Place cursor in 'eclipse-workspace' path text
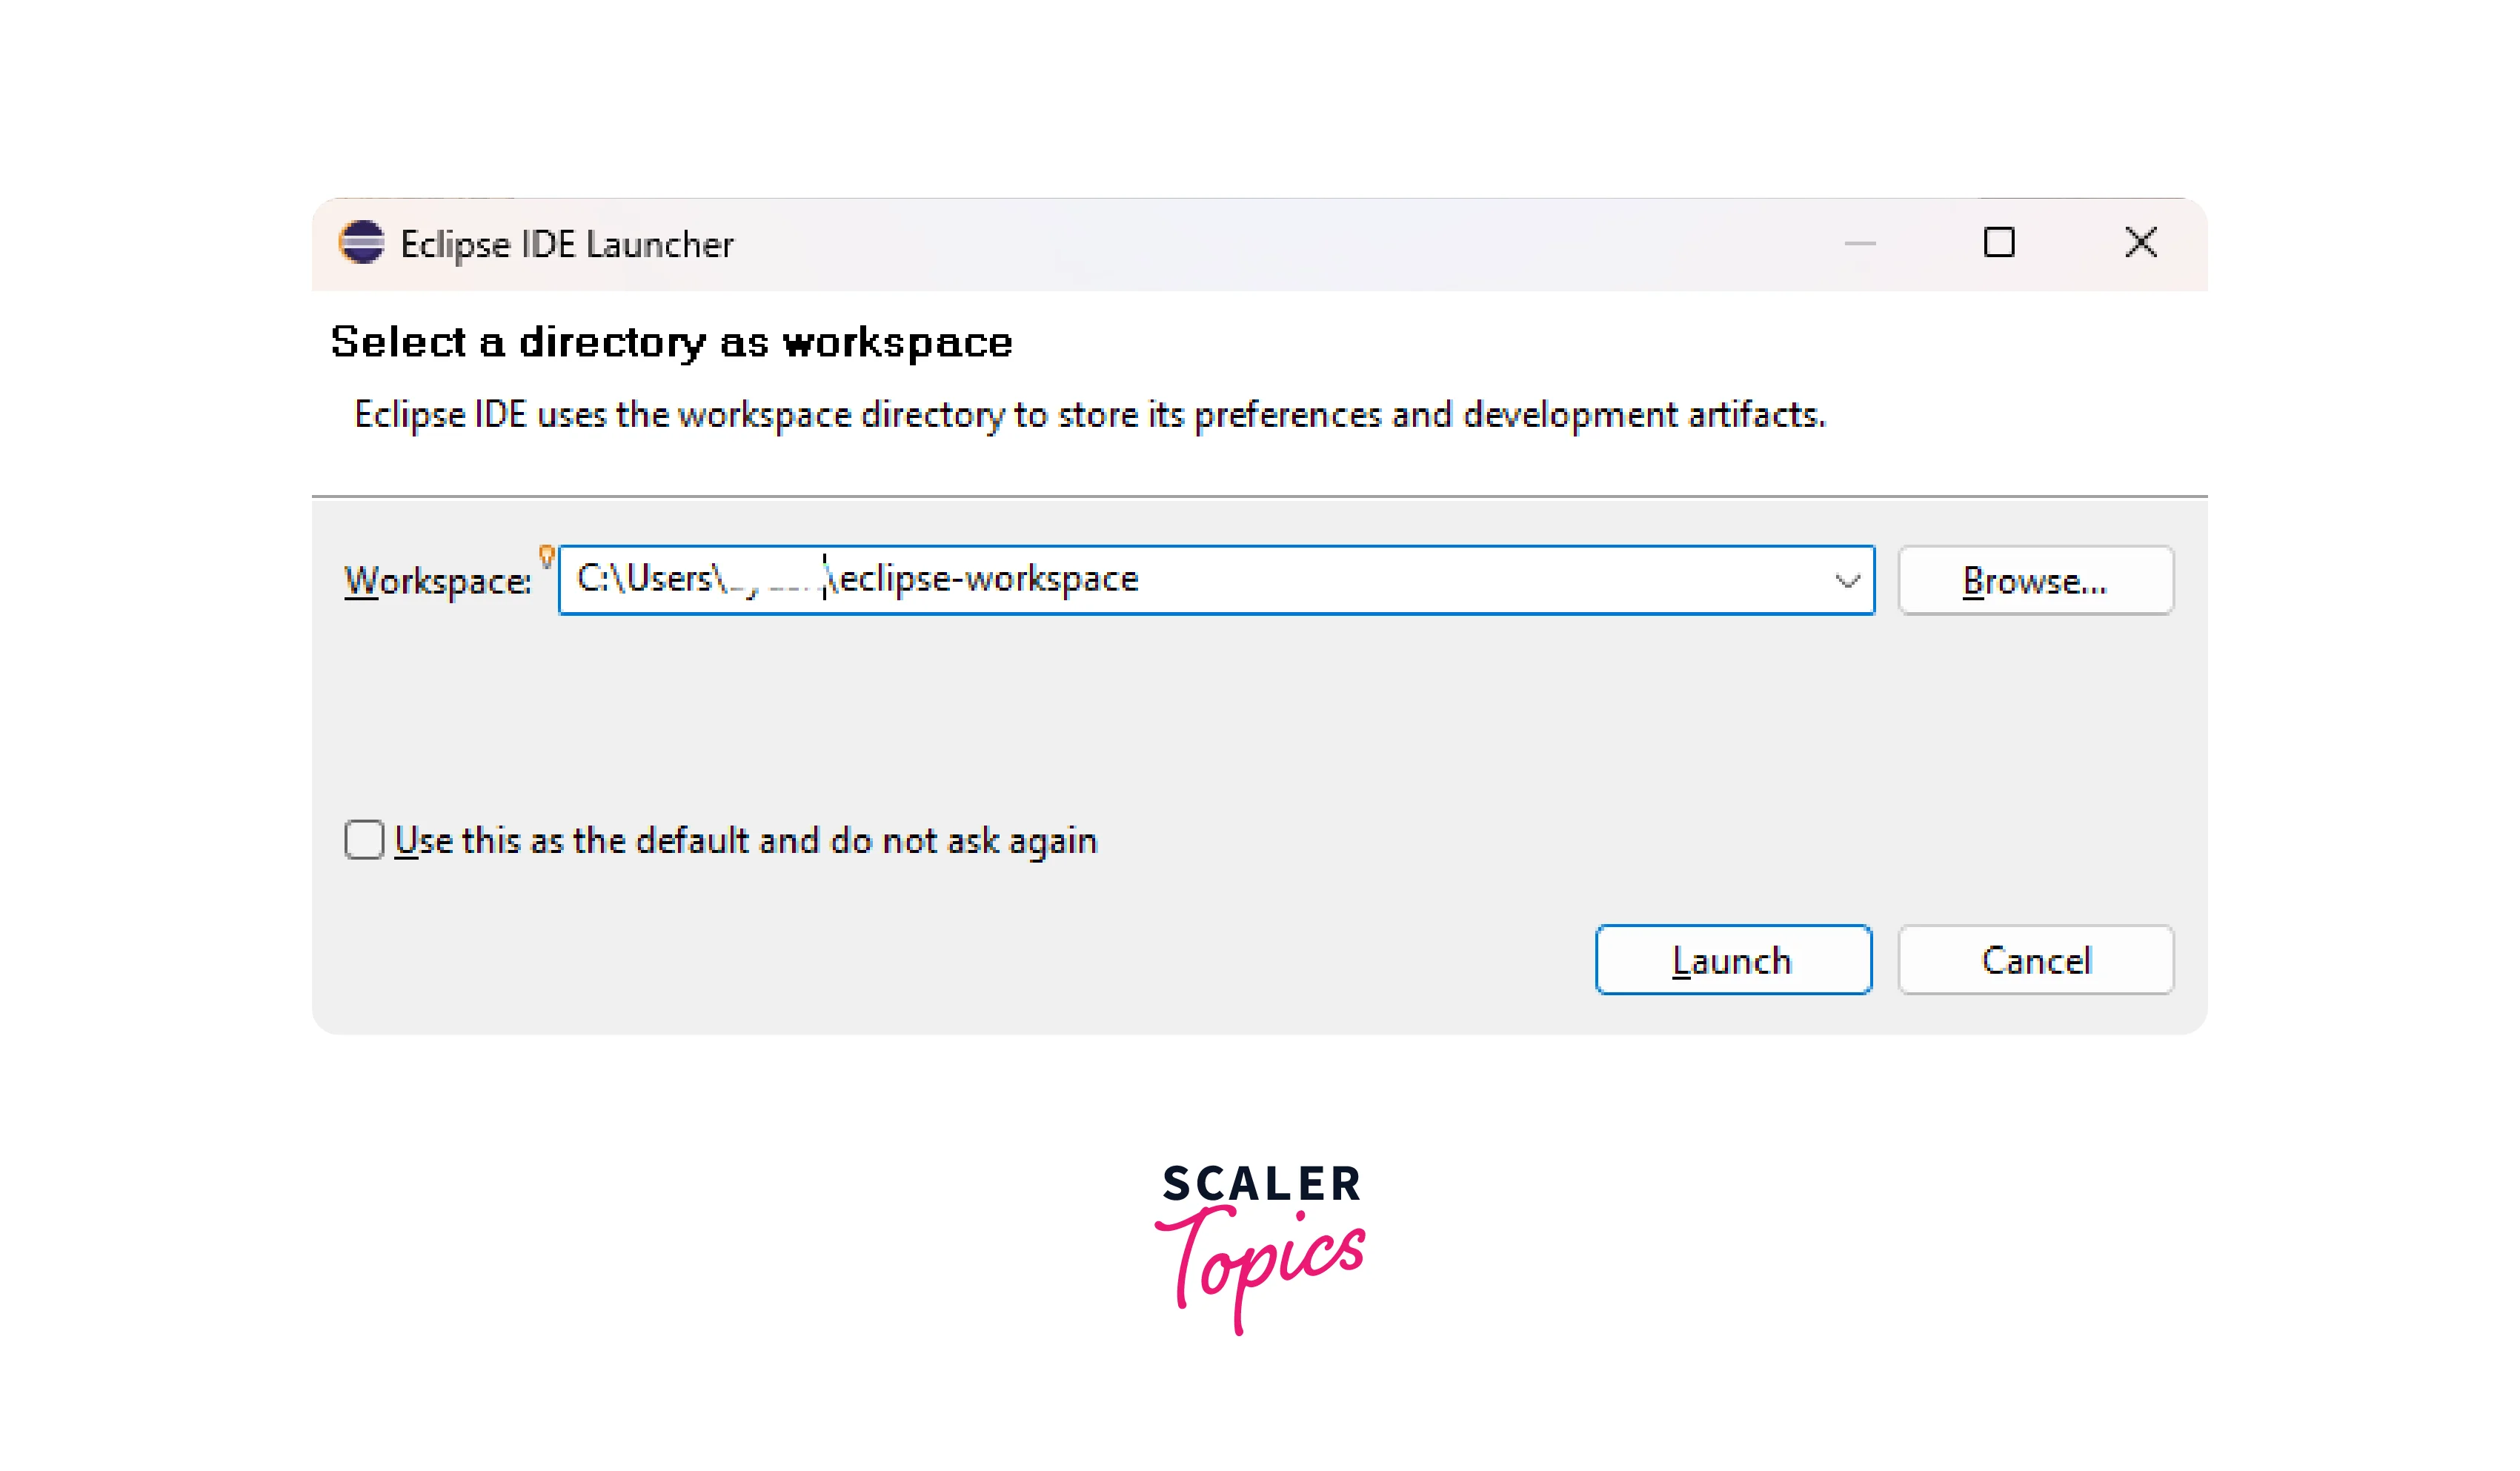 pos(988,579)
